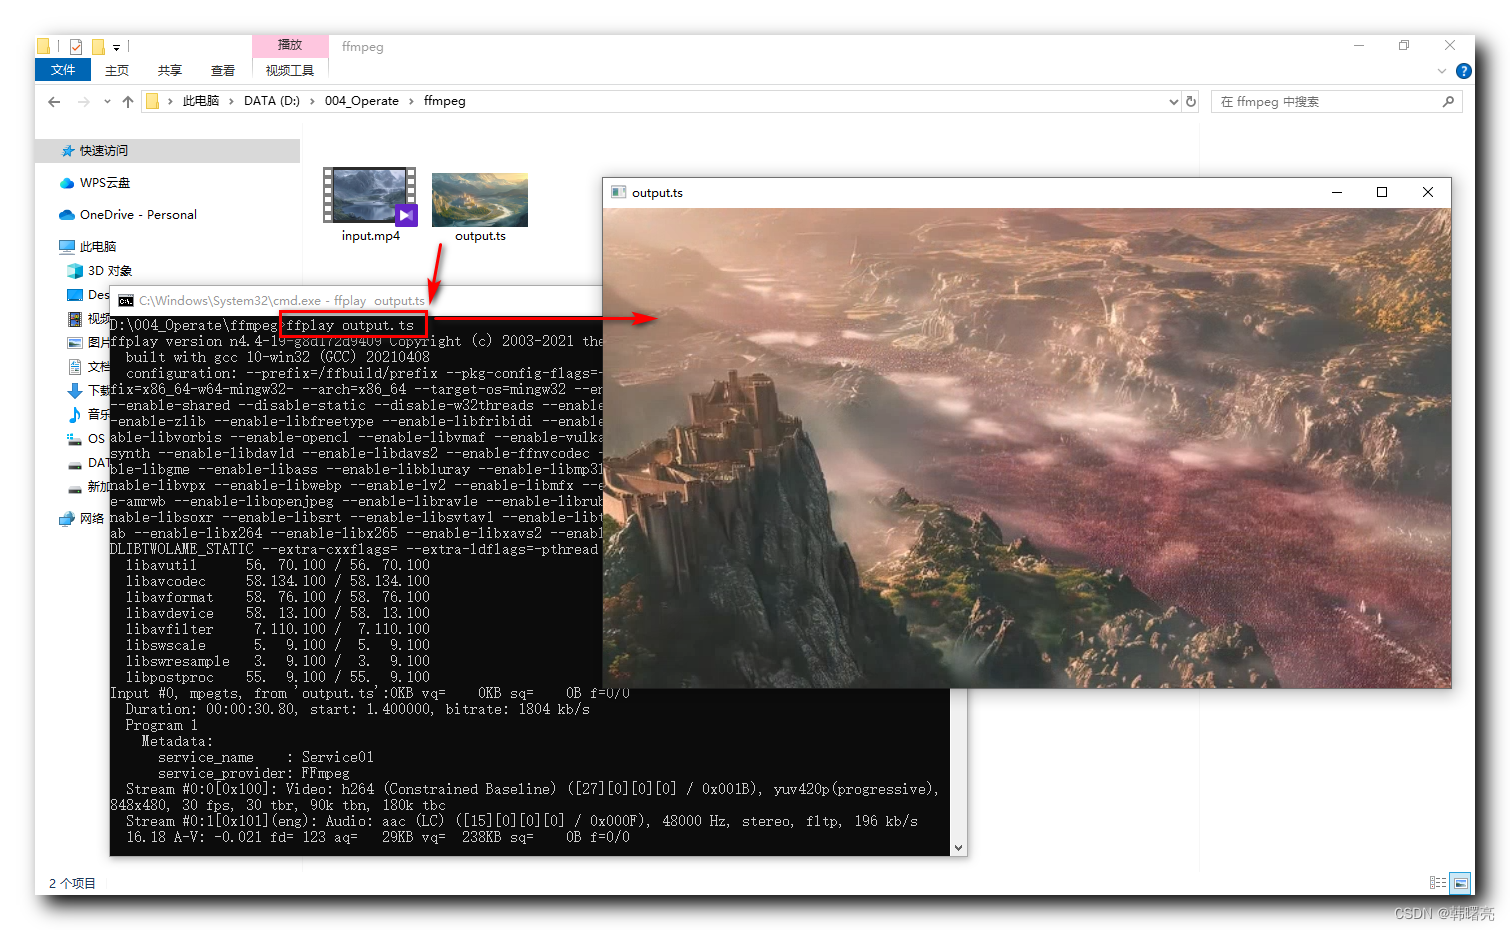Click the OS drive icon in navigation pane

click(74, 439)
